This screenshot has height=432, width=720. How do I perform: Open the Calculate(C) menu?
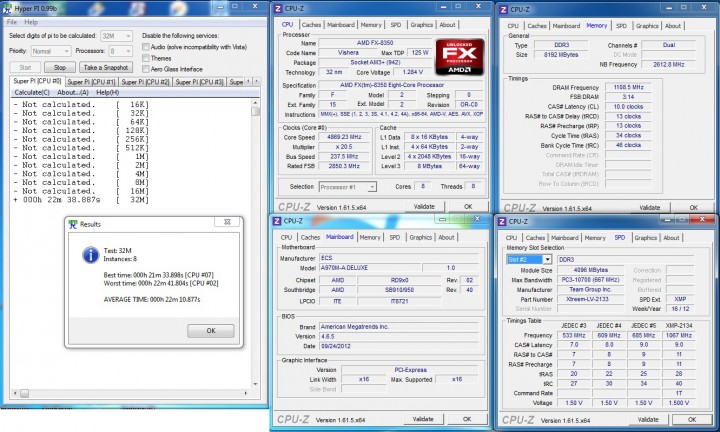click(x=32, y=92)
